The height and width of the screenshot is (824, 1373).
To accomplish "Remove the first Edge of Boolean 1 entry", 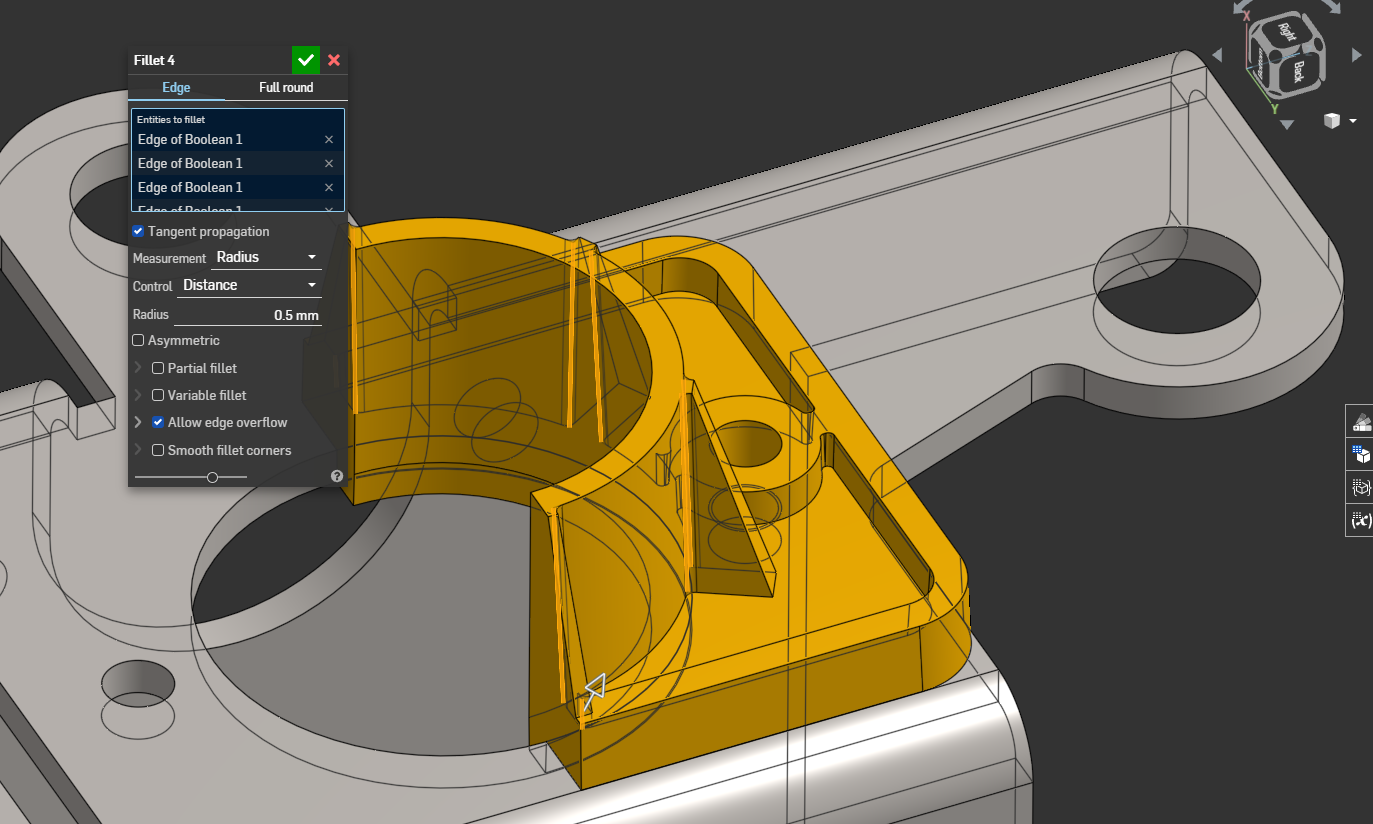I will pyautogui.click(x=329, y=140).
